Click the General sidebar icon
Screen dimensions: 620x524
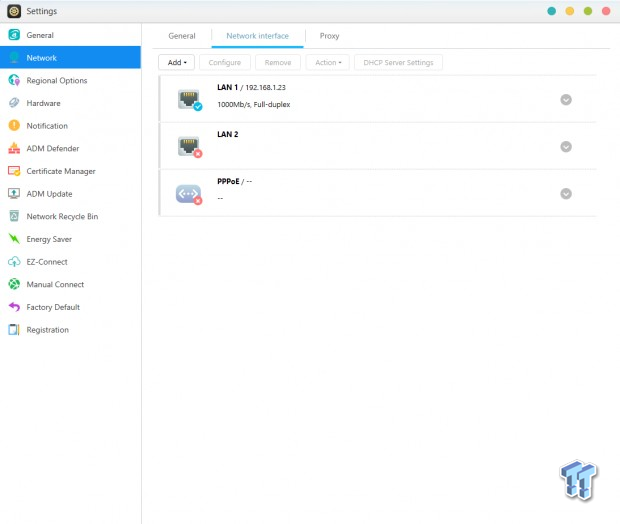click(14, 35)
